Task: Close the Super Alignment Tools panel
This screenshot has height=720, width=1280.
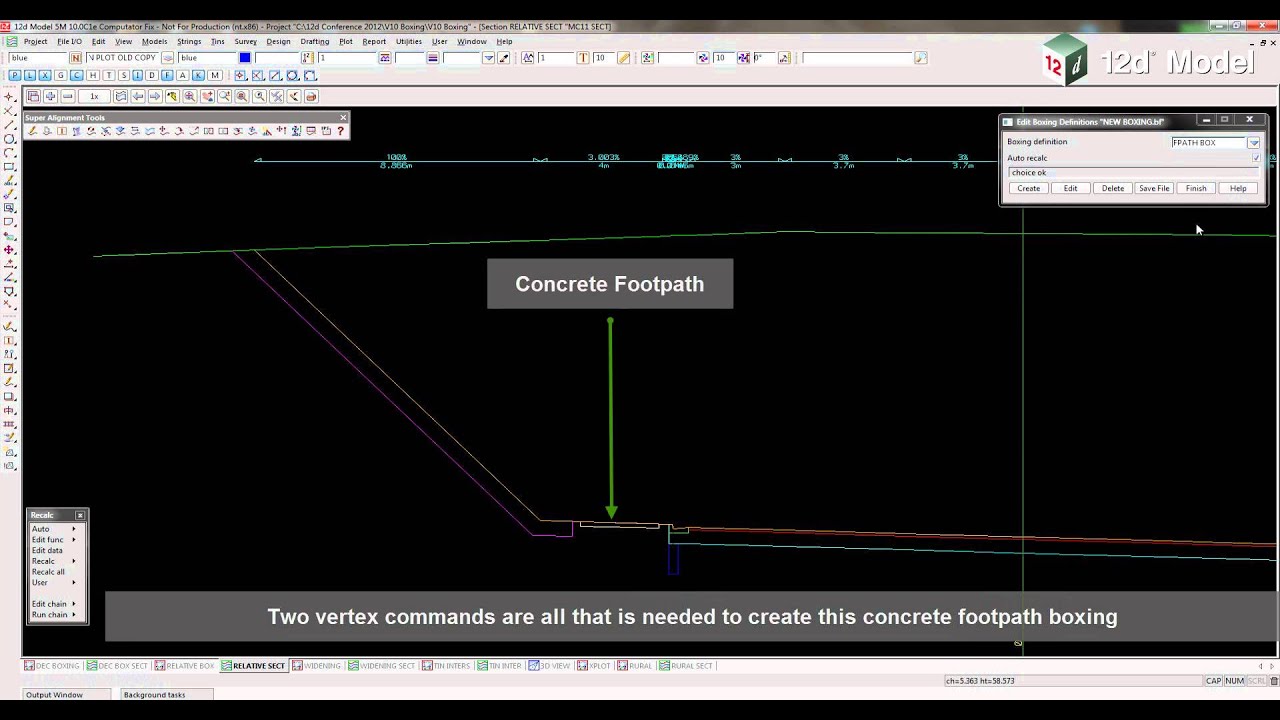Action: (x=343, y=117)
